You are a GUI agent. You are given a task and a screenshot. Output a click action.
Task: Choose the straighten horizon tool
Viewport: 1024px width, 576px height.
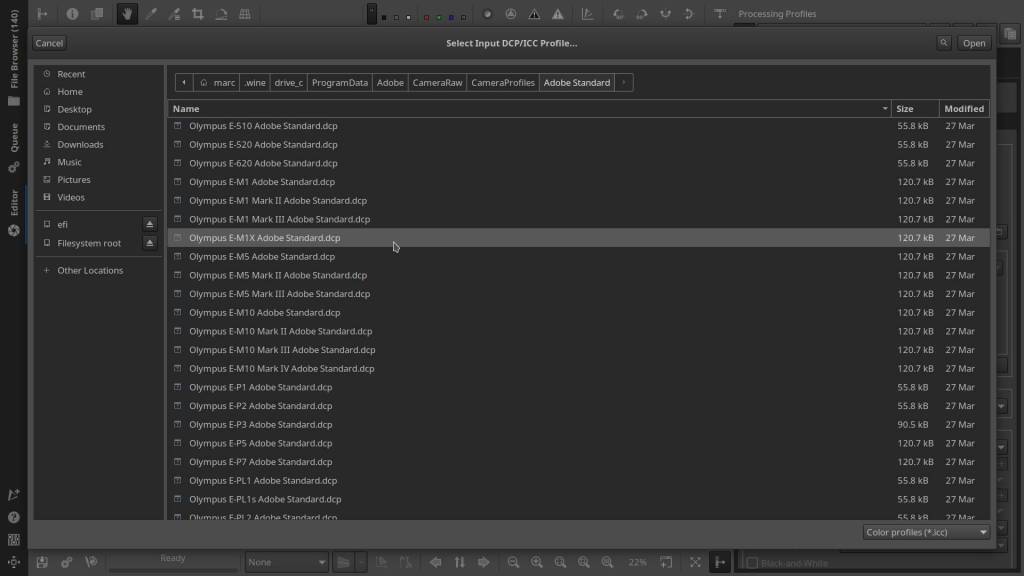pos(221,14)
